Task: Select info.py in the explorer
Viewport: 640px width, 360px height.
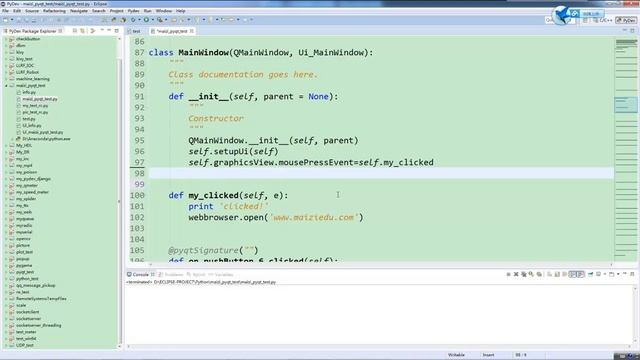Action: (x=29, y=93)
